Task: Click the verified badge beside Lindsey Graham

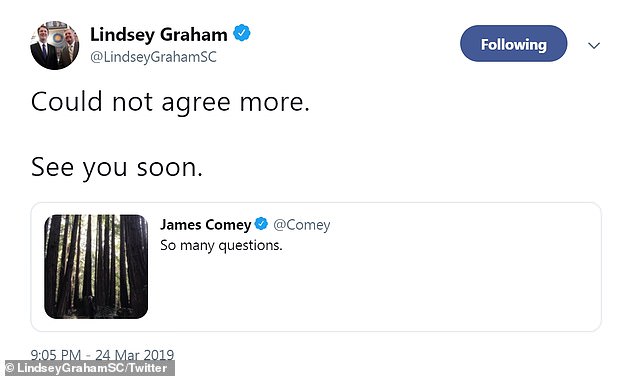Action: click(242, 33)
